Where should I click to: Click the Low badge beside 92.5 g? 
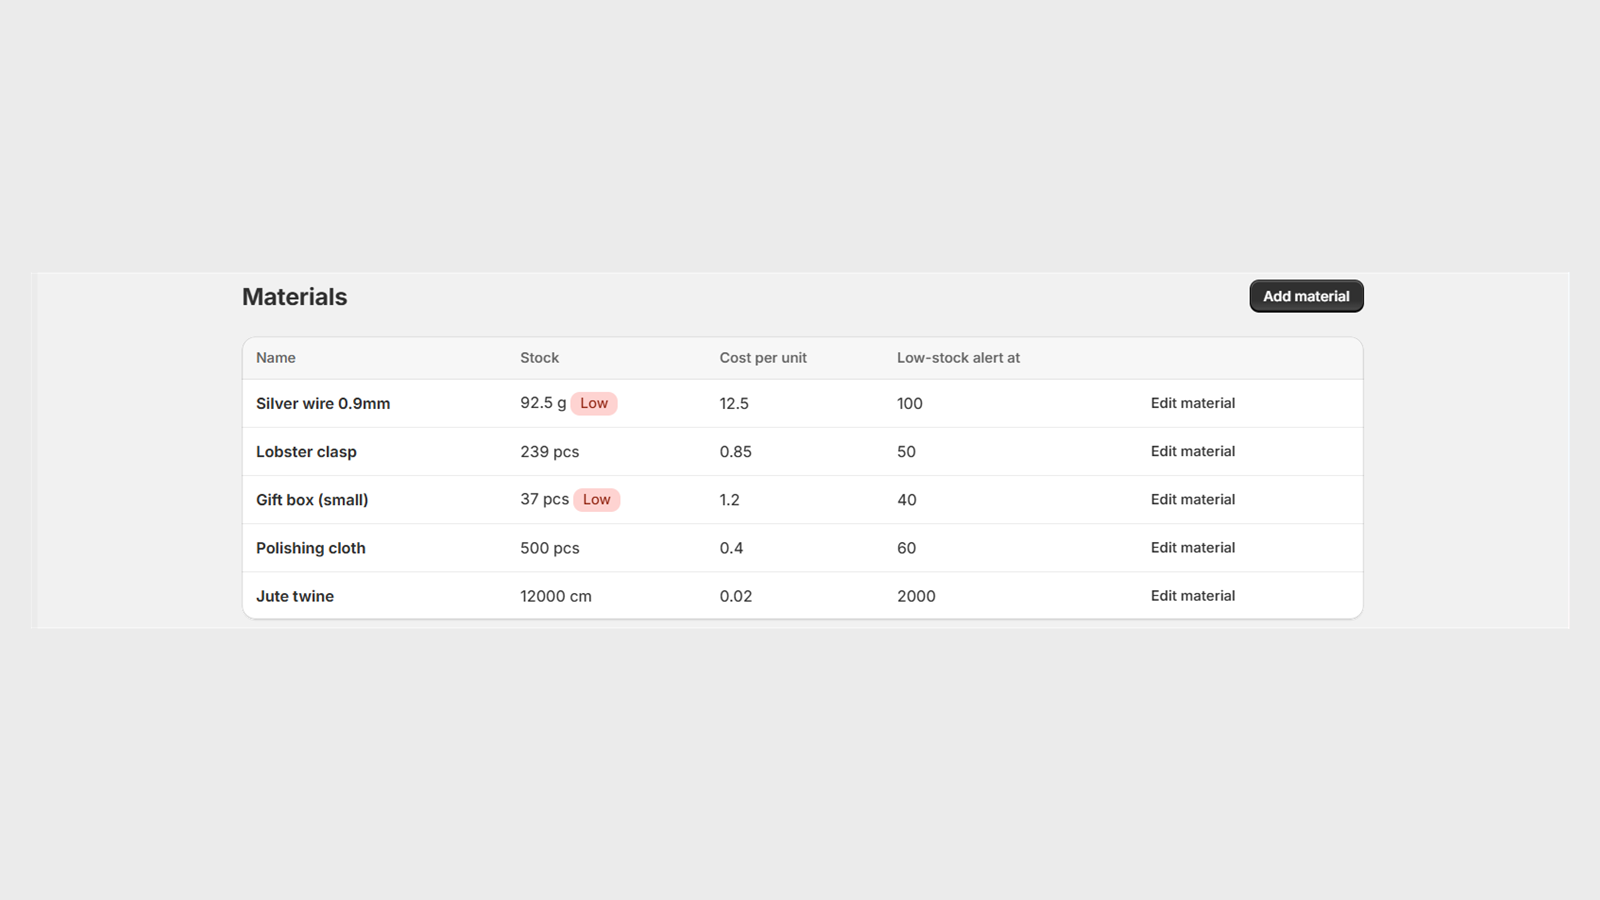coord(594,403)
